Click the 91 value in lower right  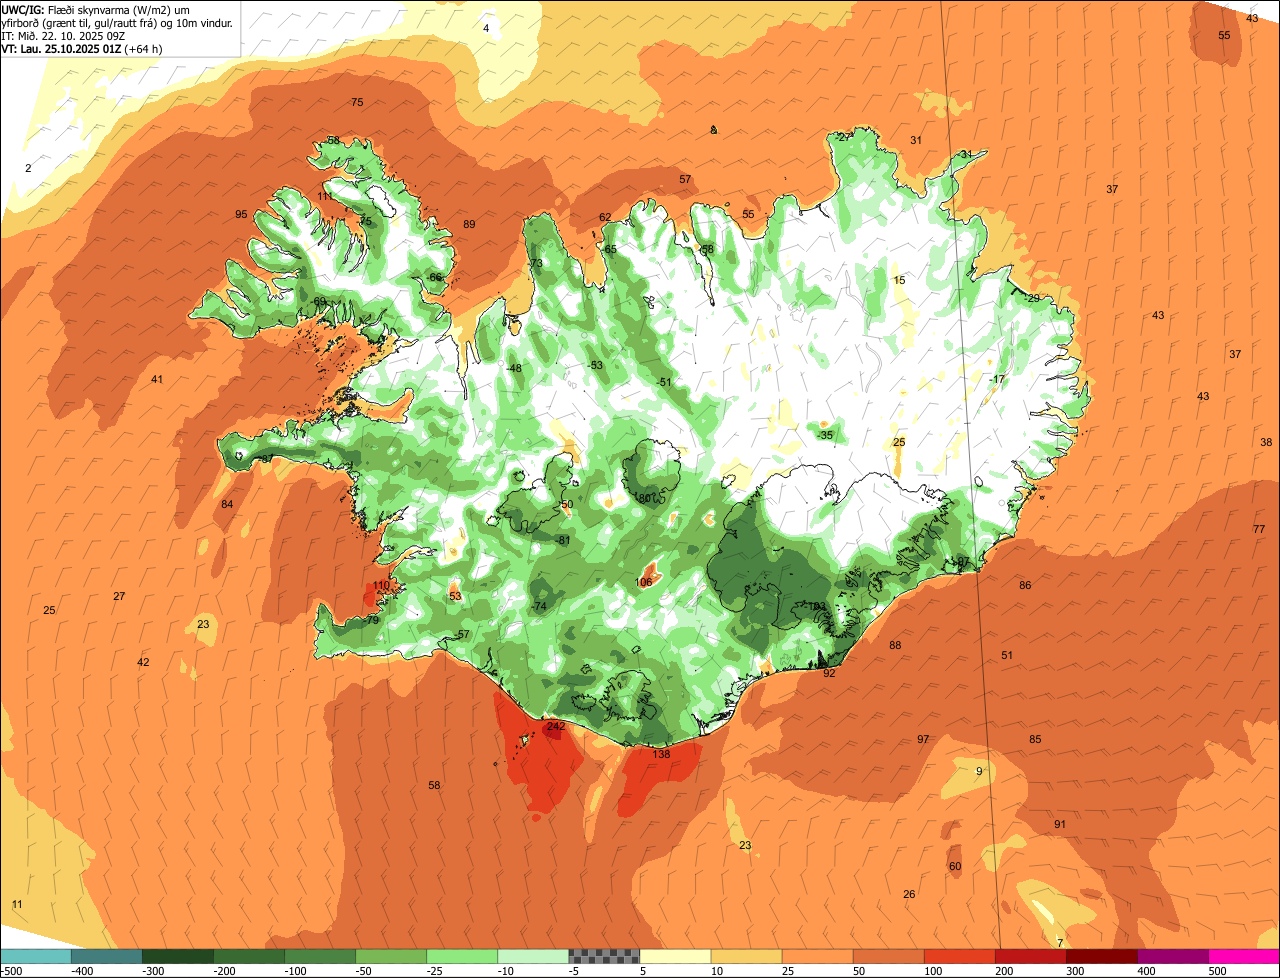pos(1060,824)
